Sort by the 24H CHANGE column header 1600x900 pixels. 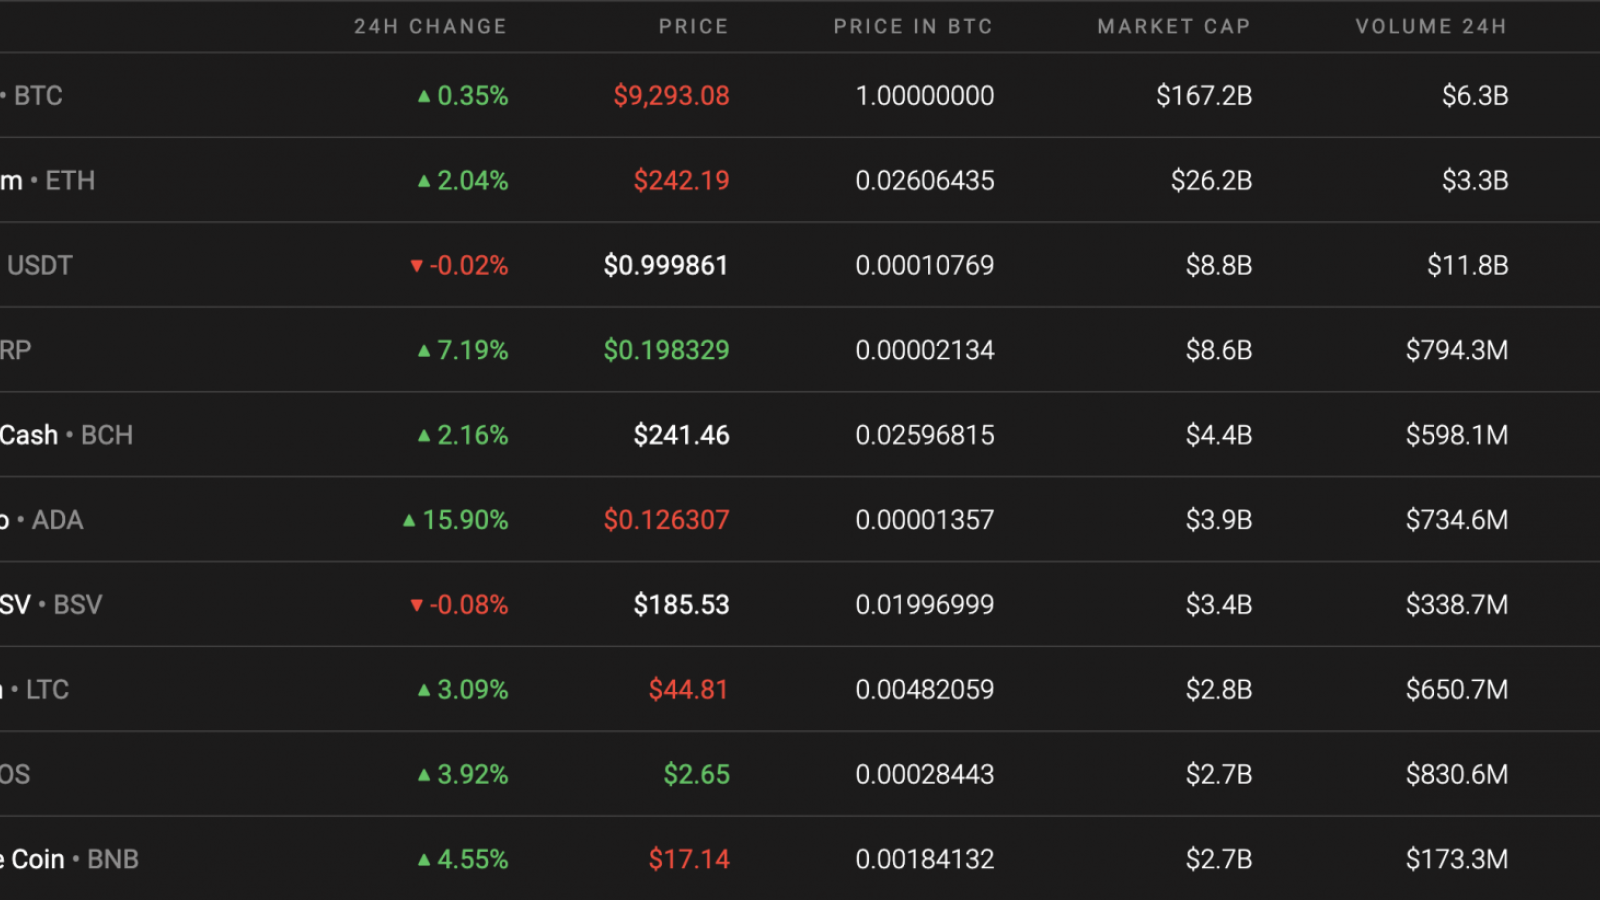tap(430, 27)
